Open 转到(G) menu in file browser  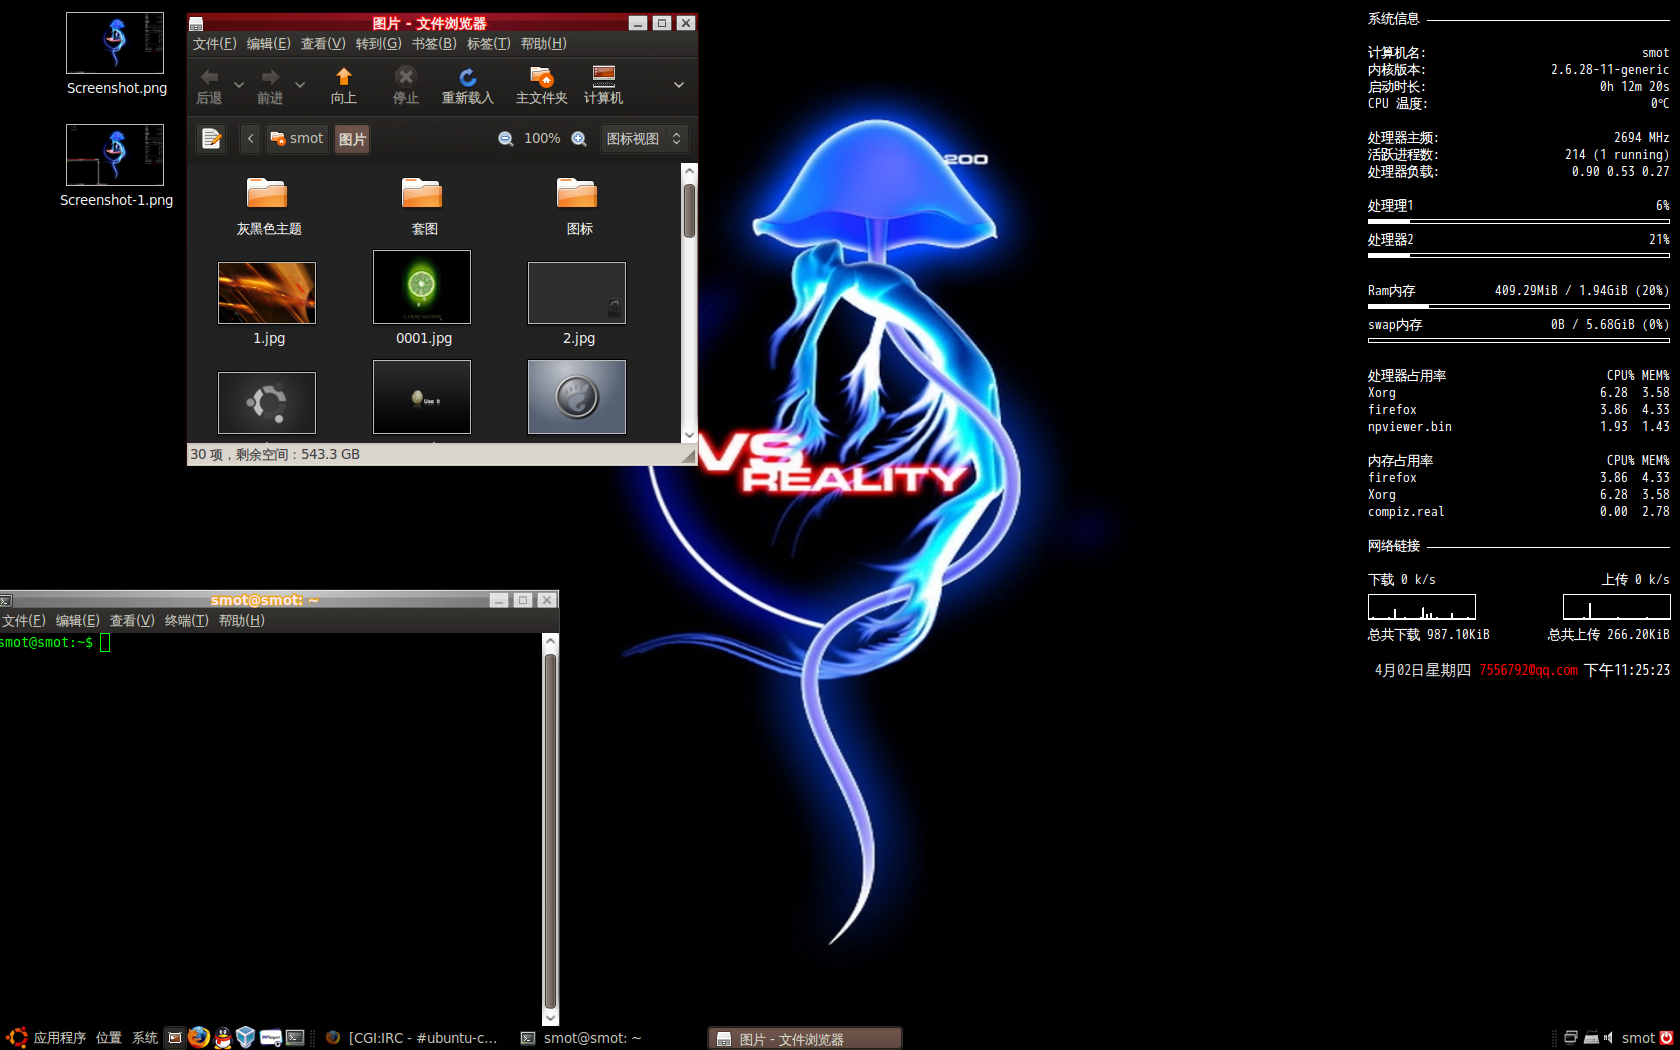[x=379, y=44]
